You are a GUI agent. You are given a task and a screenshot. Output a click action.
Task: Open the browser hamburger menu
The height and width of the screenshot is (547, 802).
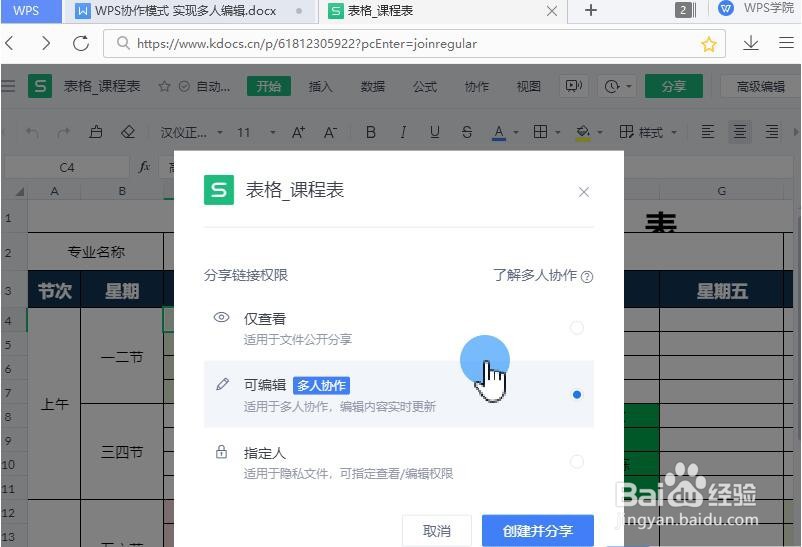point(786,42)
